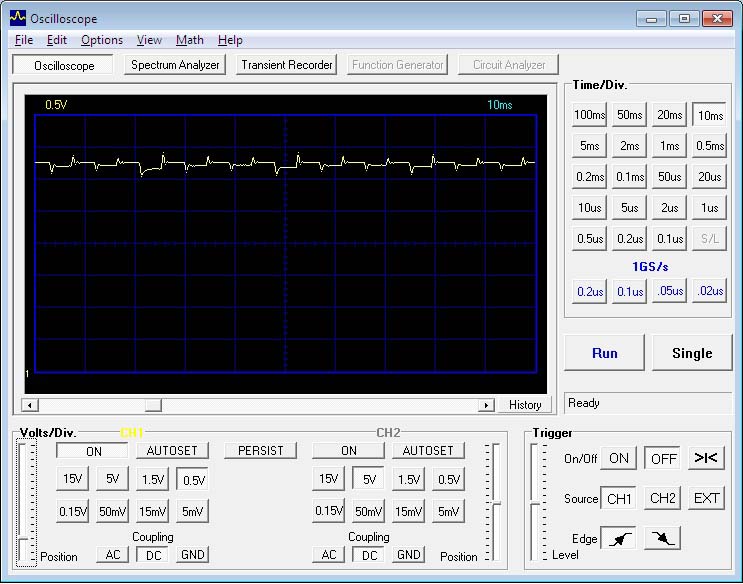Click the horizontal scrollbar right arrow
This screenshot has width=743, height=584.
(x=486, y=405)
